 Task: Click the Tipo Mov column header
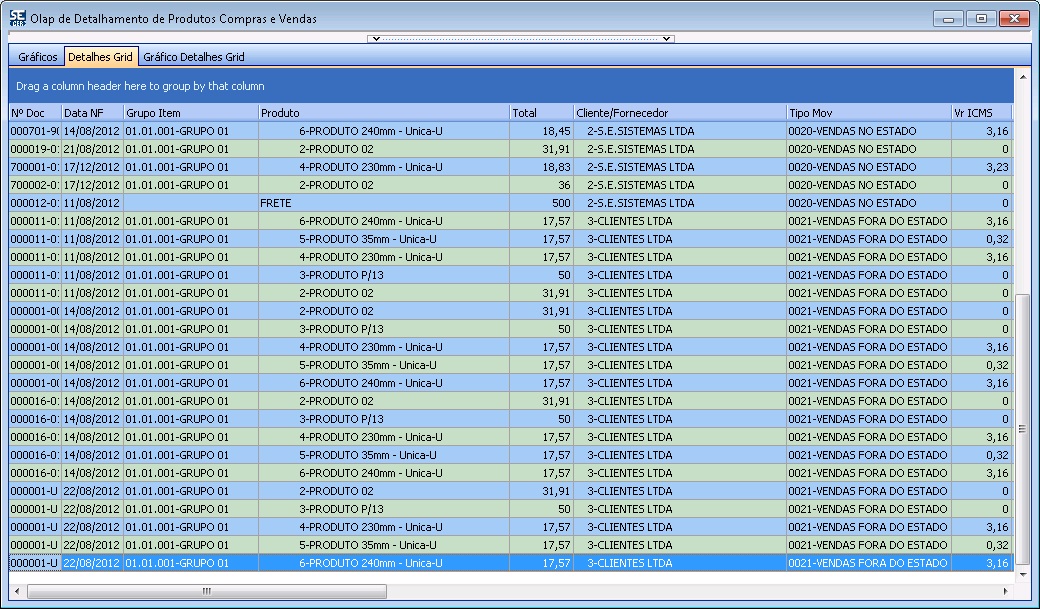click(868, 113)
